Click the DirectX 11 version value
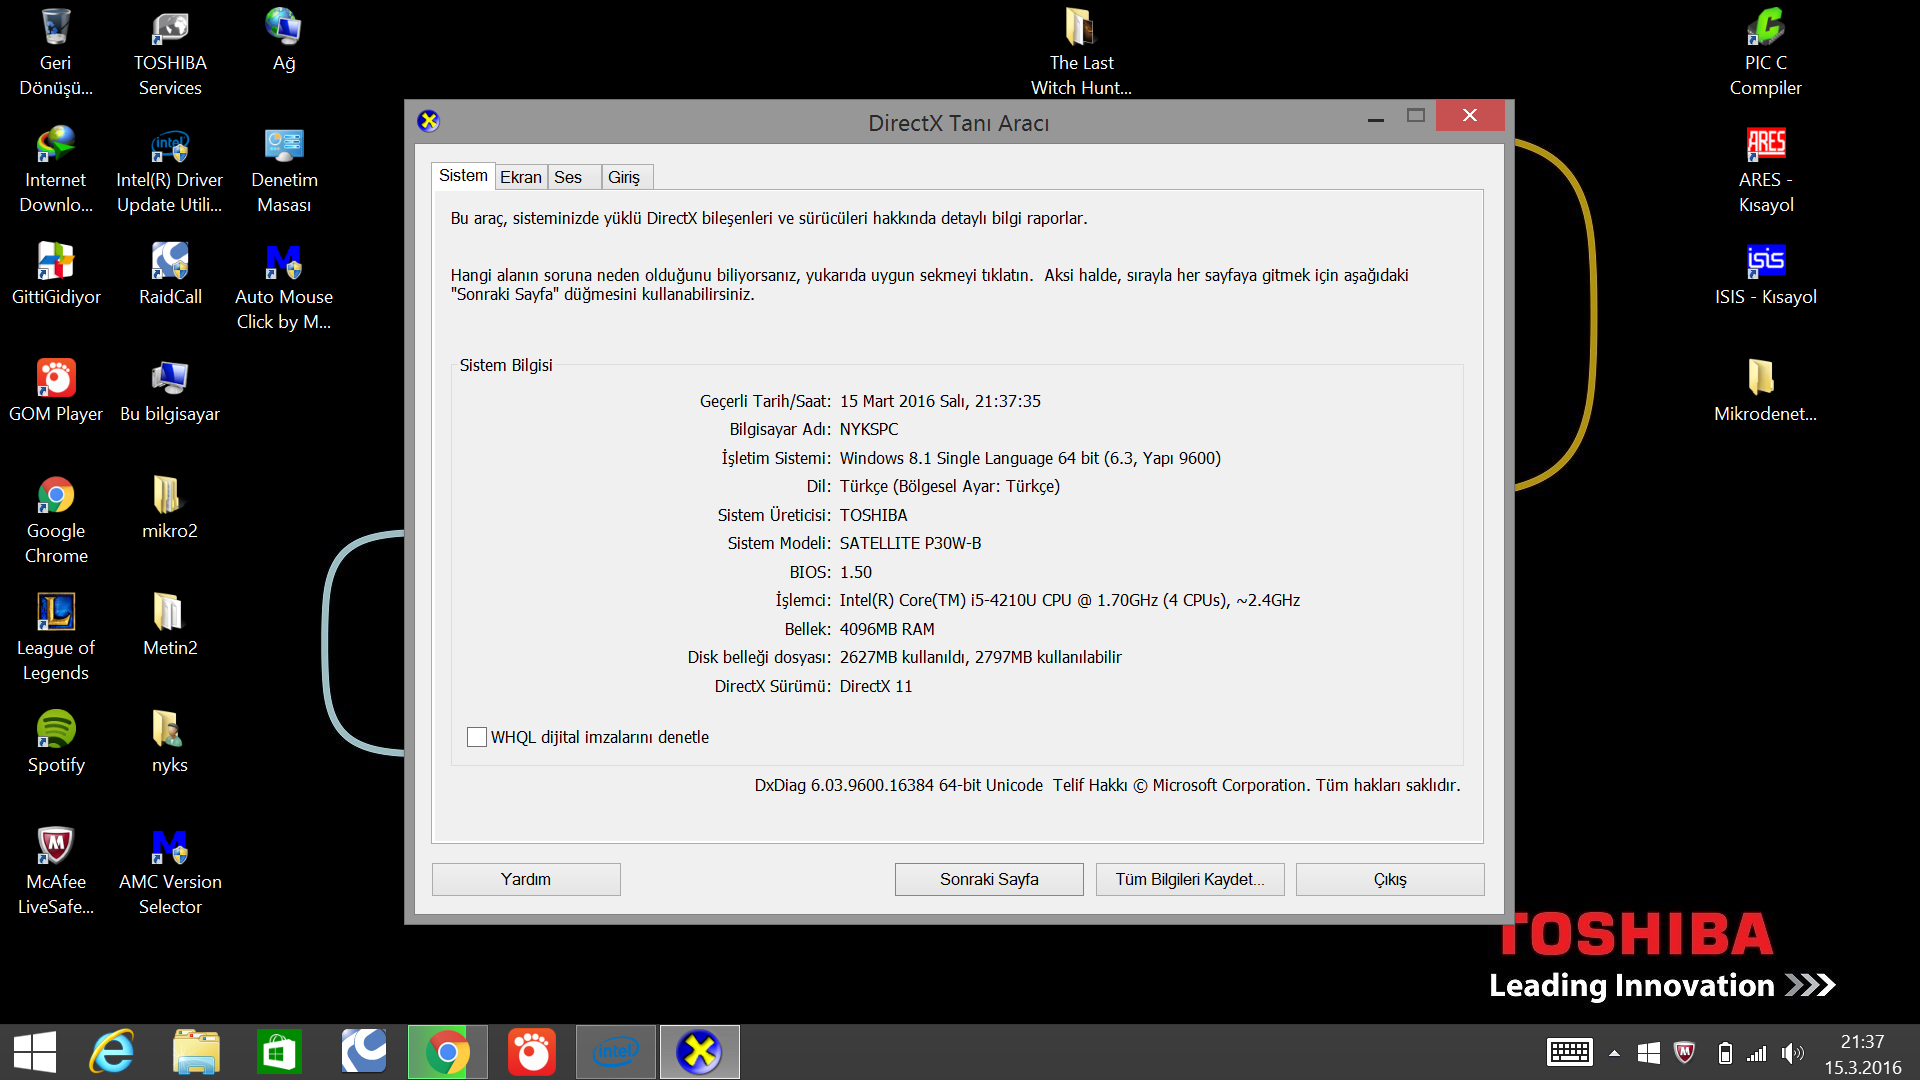This screenshot has width=1920, height=1080. point(876,686)
